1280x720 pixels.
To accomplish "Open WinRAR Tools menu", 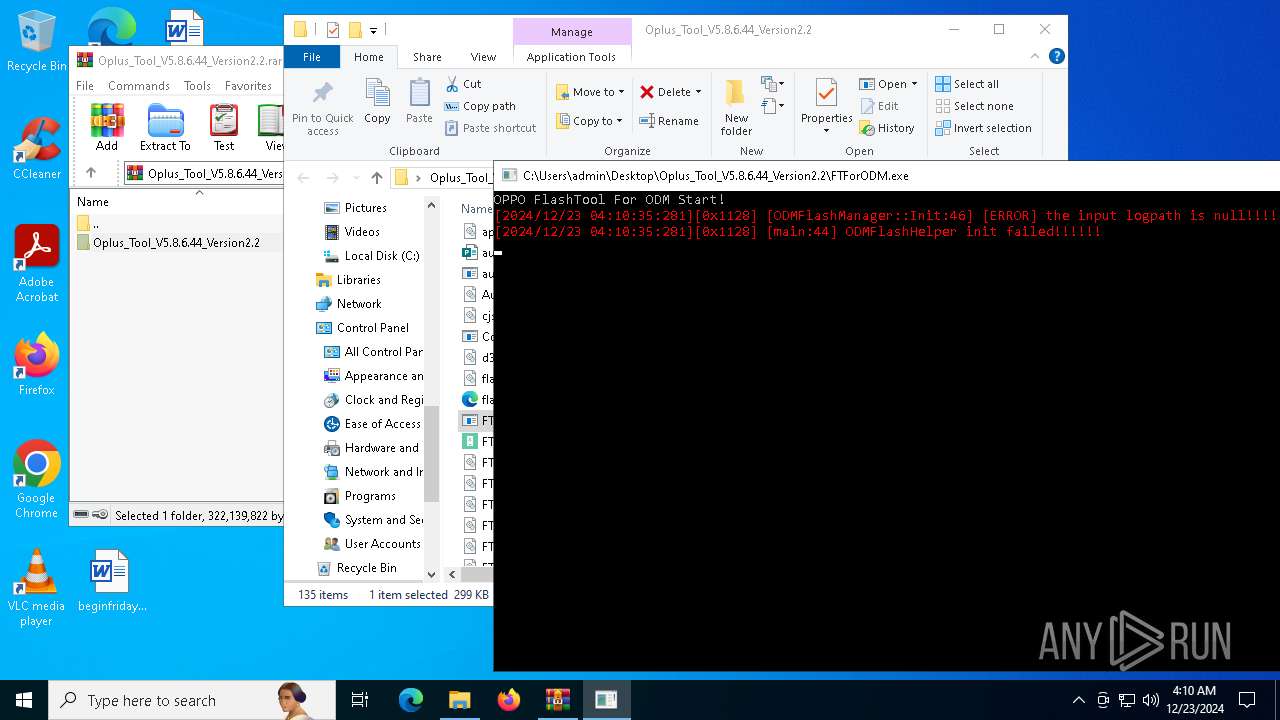I will (197, 86).
